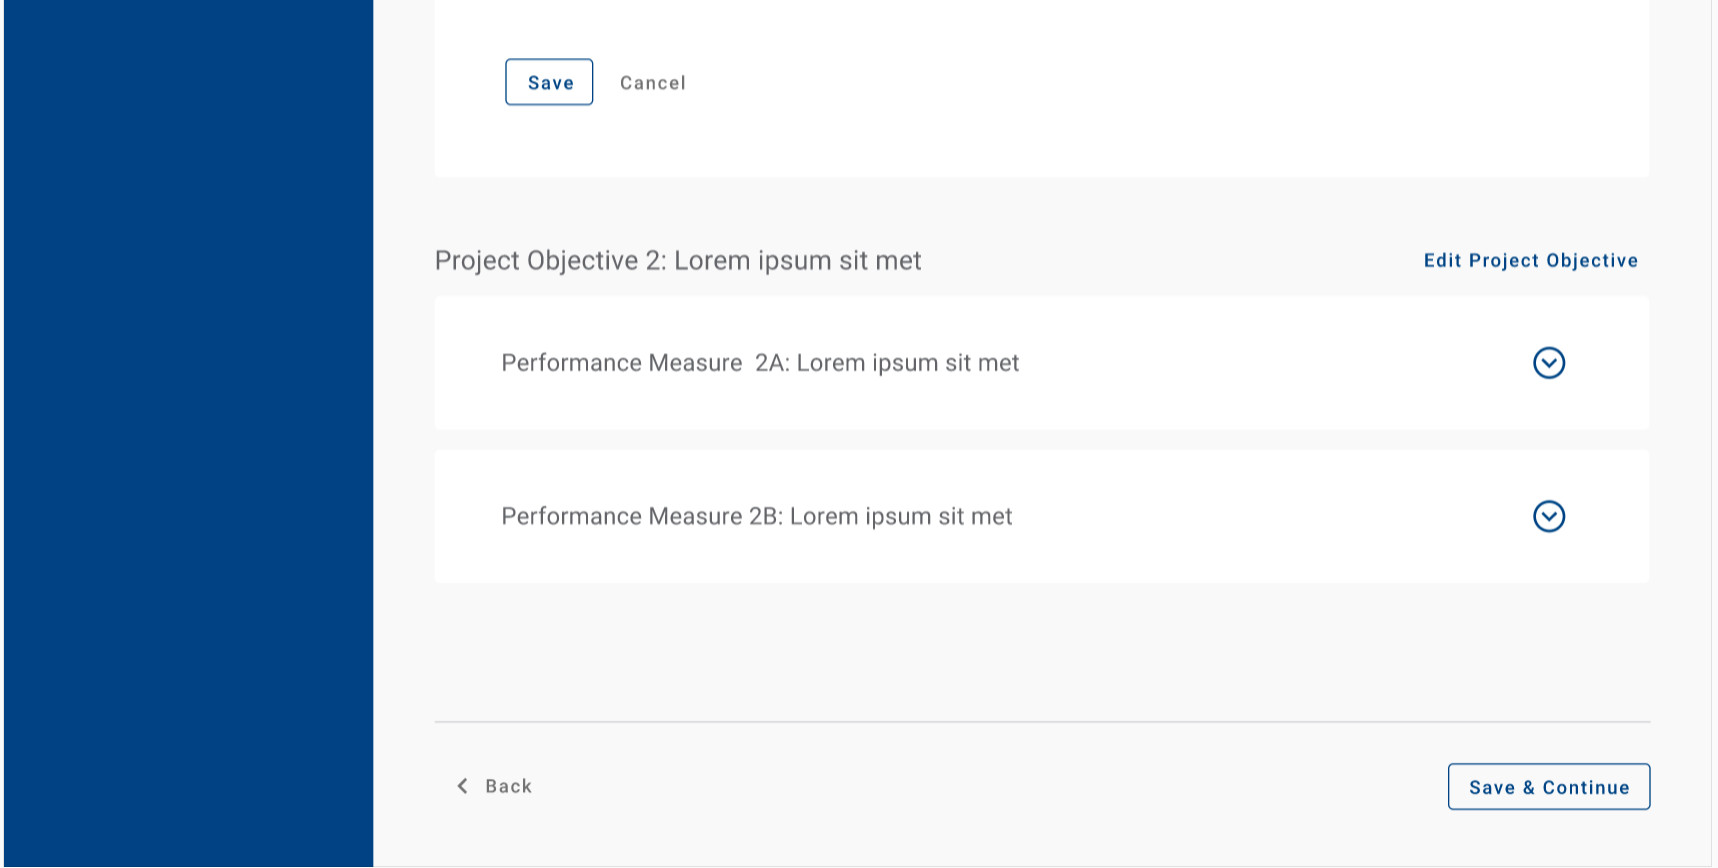
Task: Click the left arrow icon beside Back
Action: (x=462, y=786)
